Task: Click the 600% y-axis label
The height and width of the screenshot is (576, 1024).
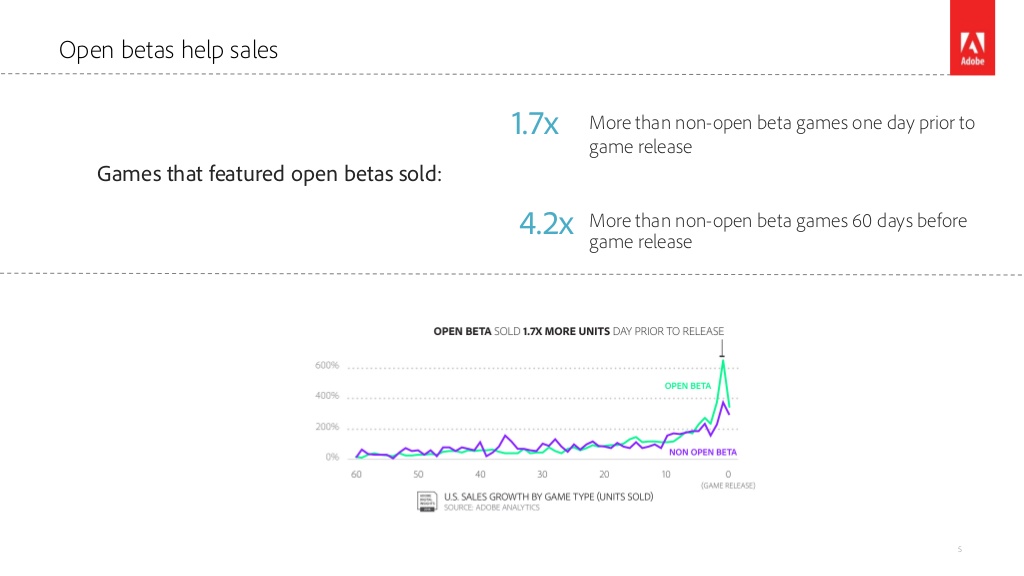Action: [x=327, y=366]
